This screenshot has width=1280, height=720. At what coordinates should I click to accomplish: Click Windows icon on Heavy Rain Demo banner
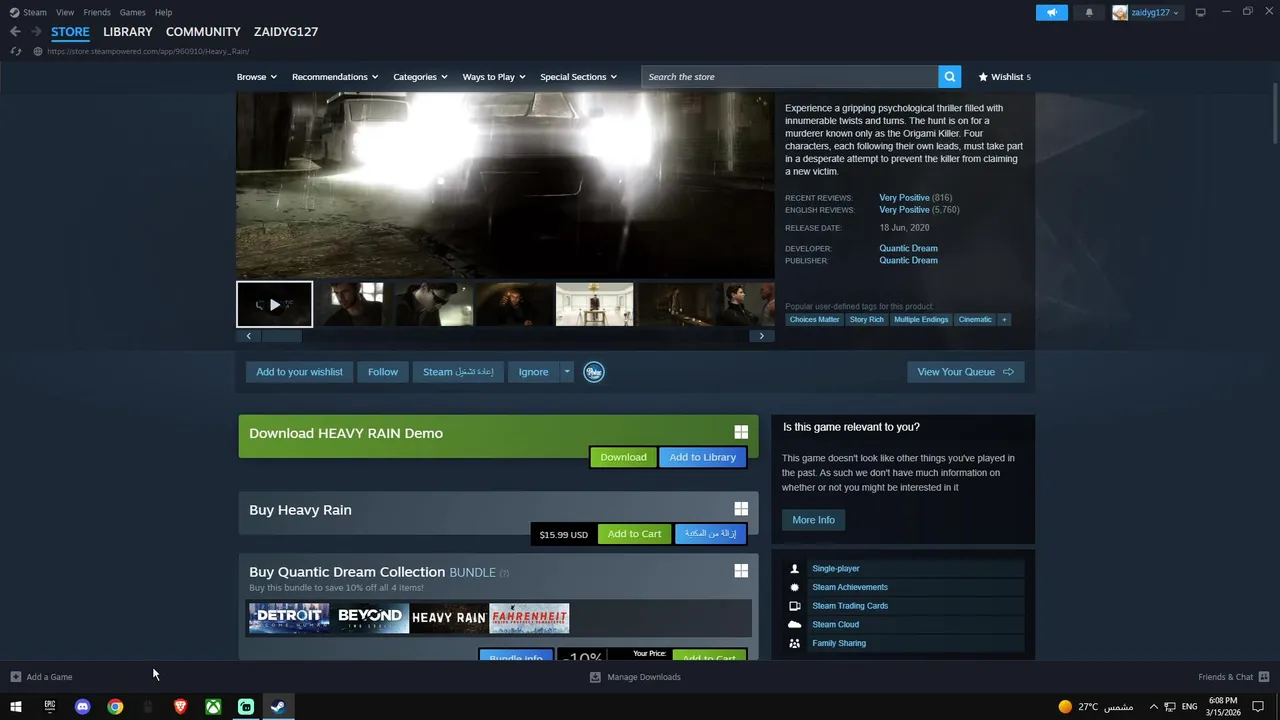[741, 432]
